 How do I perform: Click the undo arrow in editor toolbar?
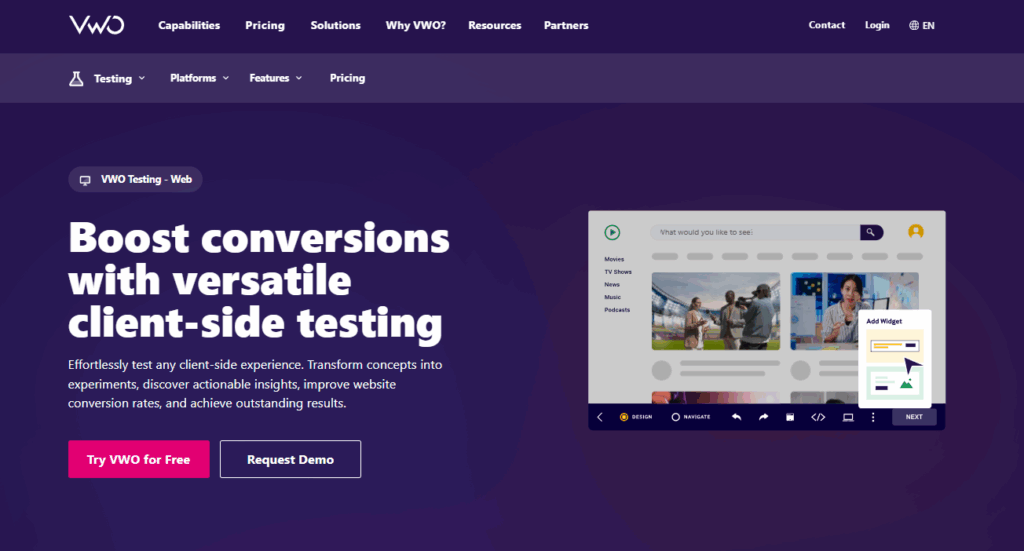[x=737, y=417]
